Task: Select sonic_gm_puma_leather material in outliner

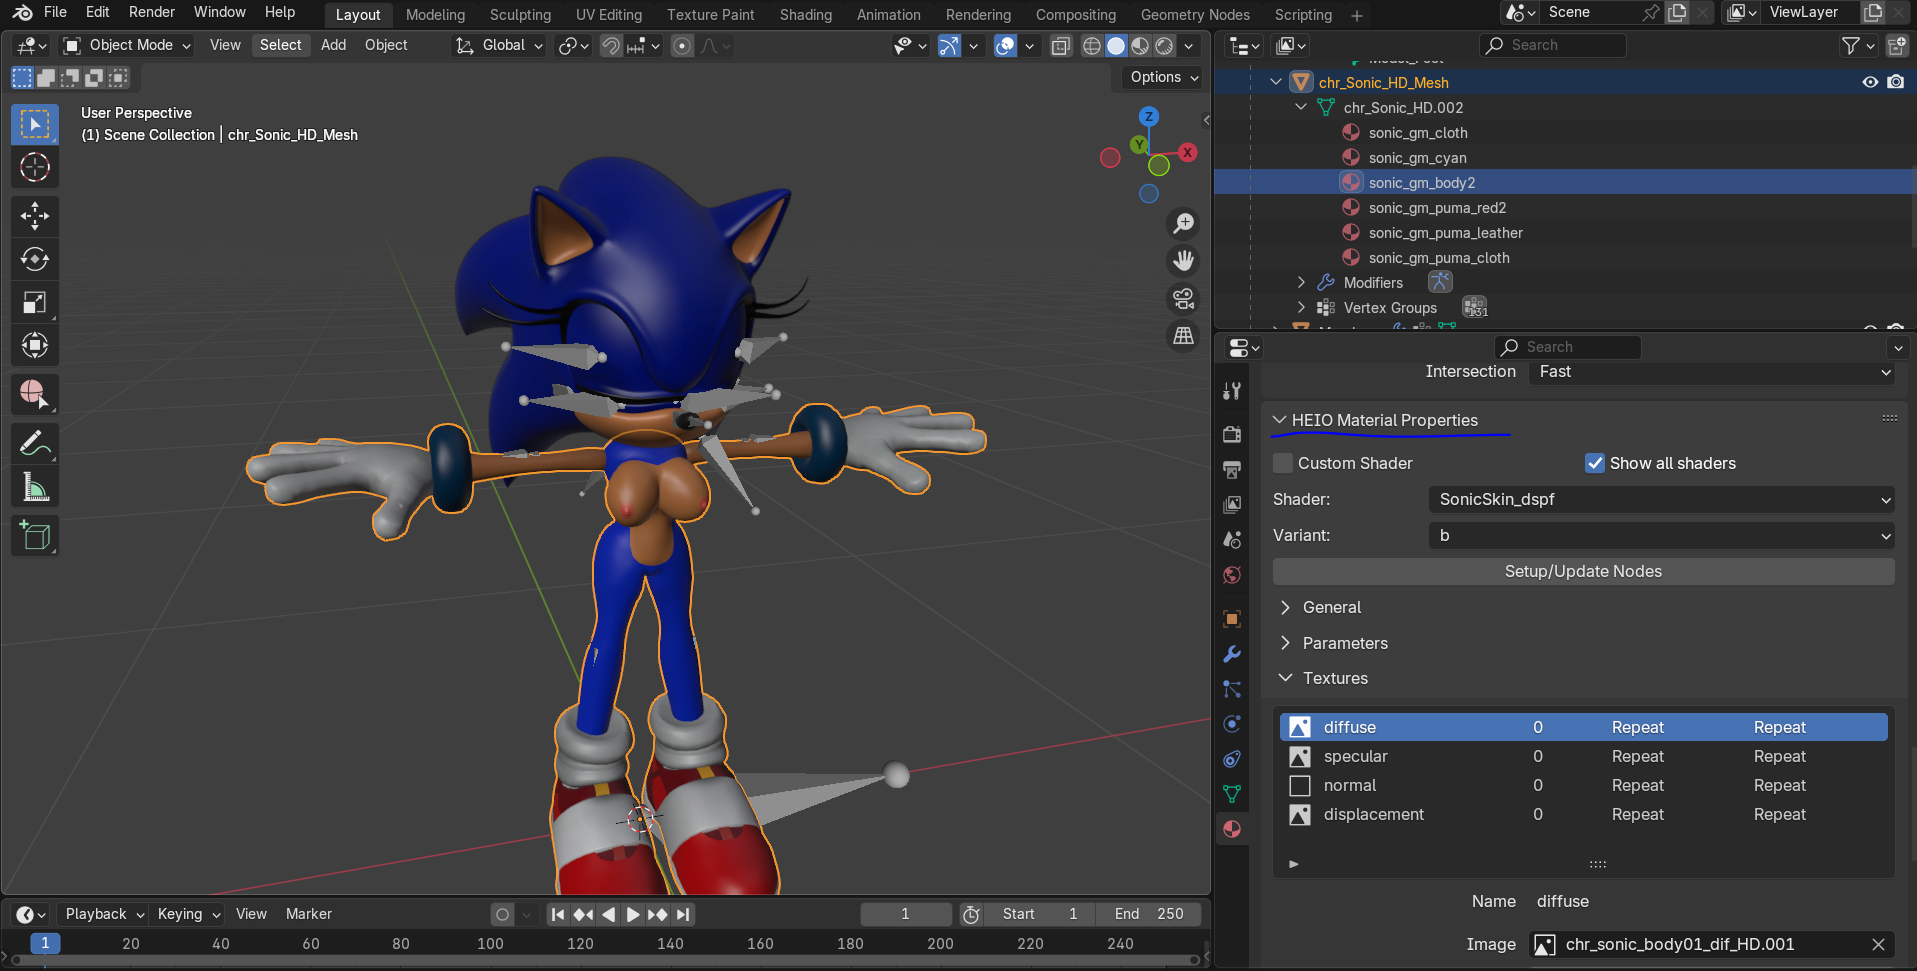Action: pos(1445,233)
